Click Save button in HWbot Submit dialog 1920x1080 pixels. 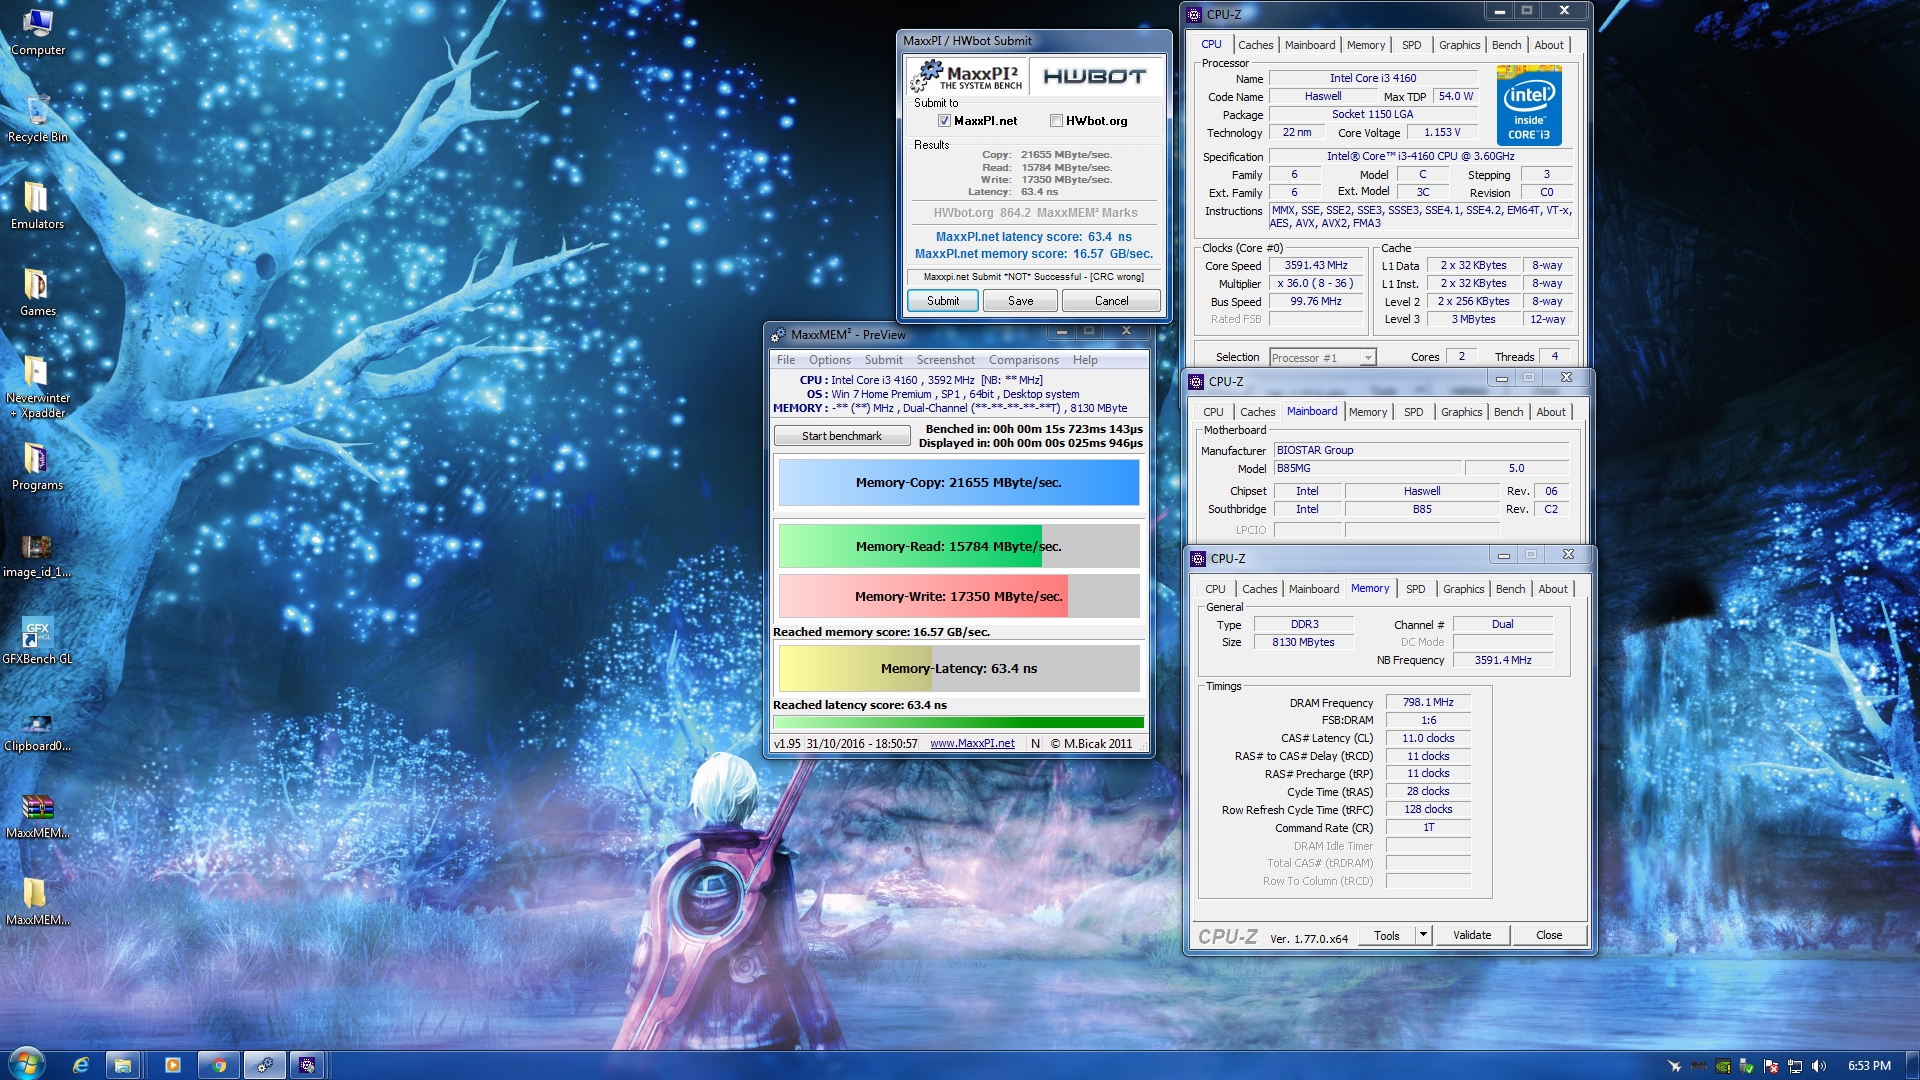(1020, 301)
